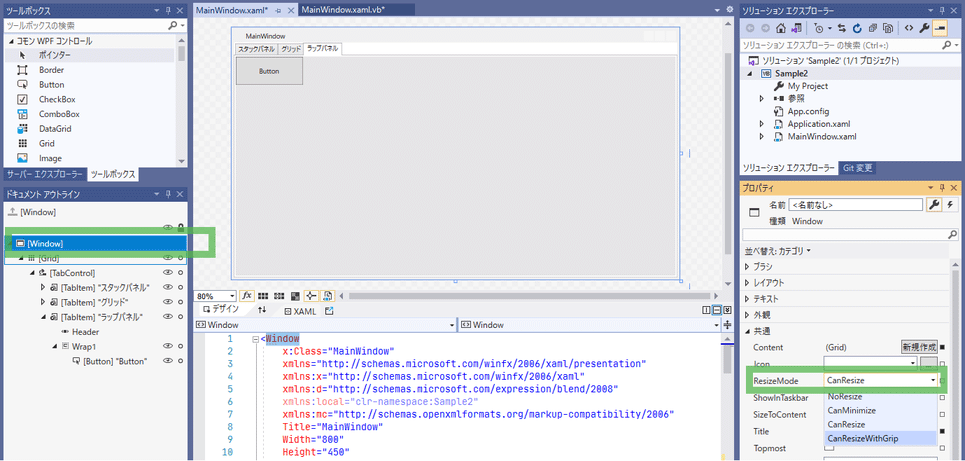Click Horizontal Split pane icon
This screenshot has width=965, height=461.
coord(717,311)
